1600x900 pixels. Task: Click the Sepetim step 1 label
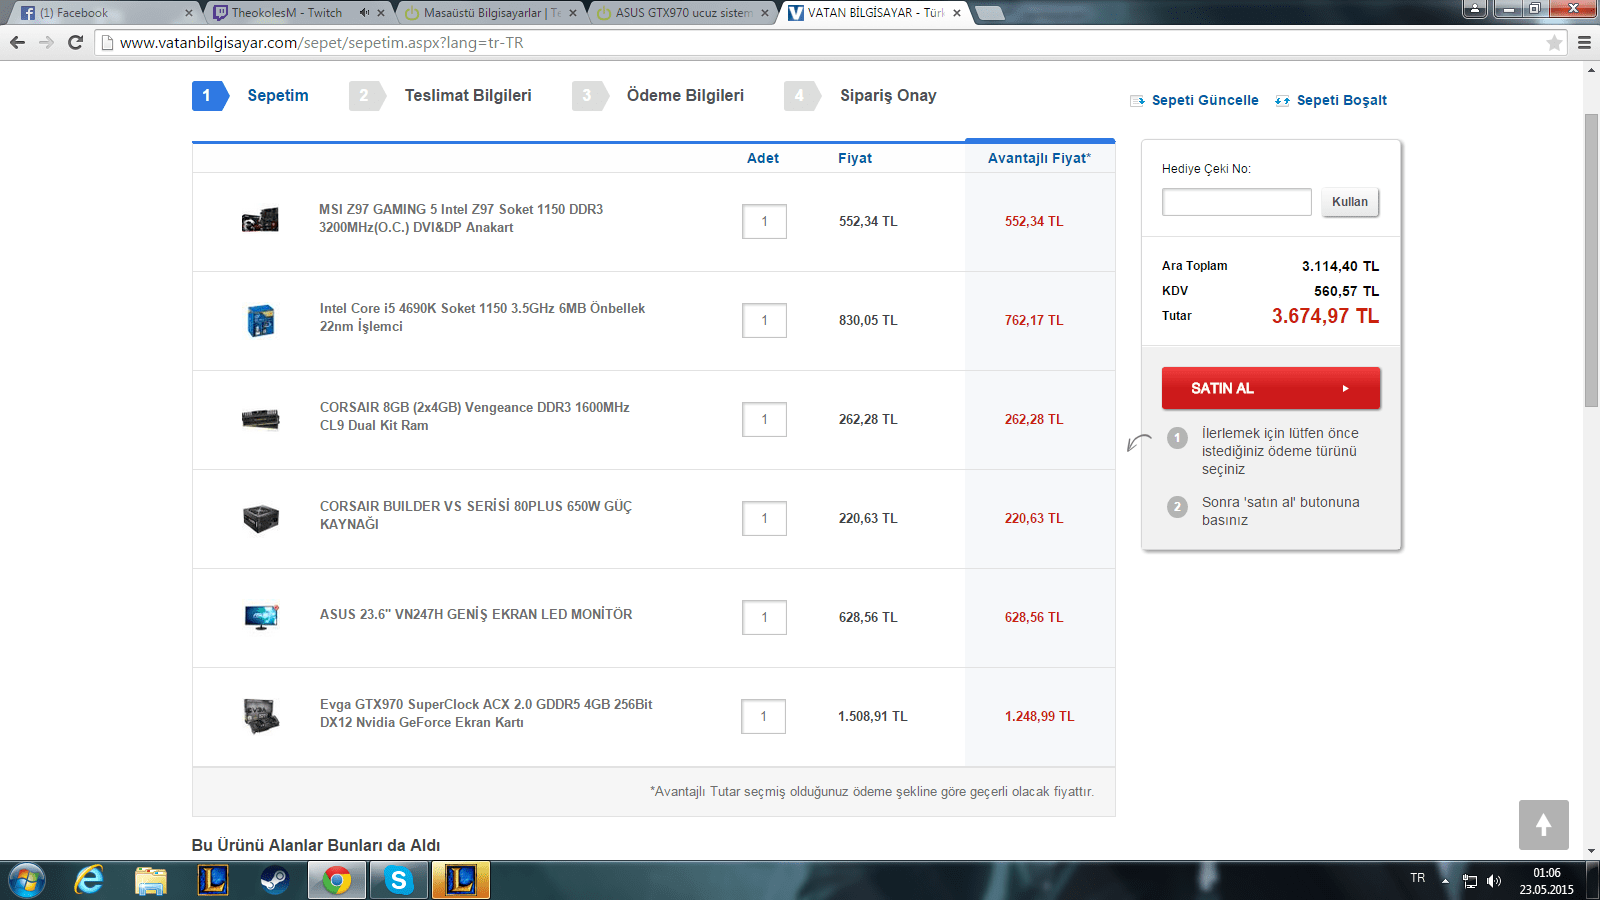[278, 96]
